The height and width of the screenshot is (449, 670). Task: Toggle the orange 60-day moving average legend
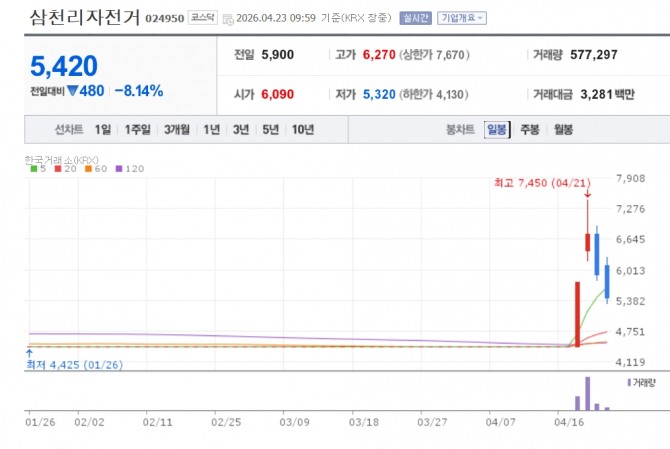point(93,169)
